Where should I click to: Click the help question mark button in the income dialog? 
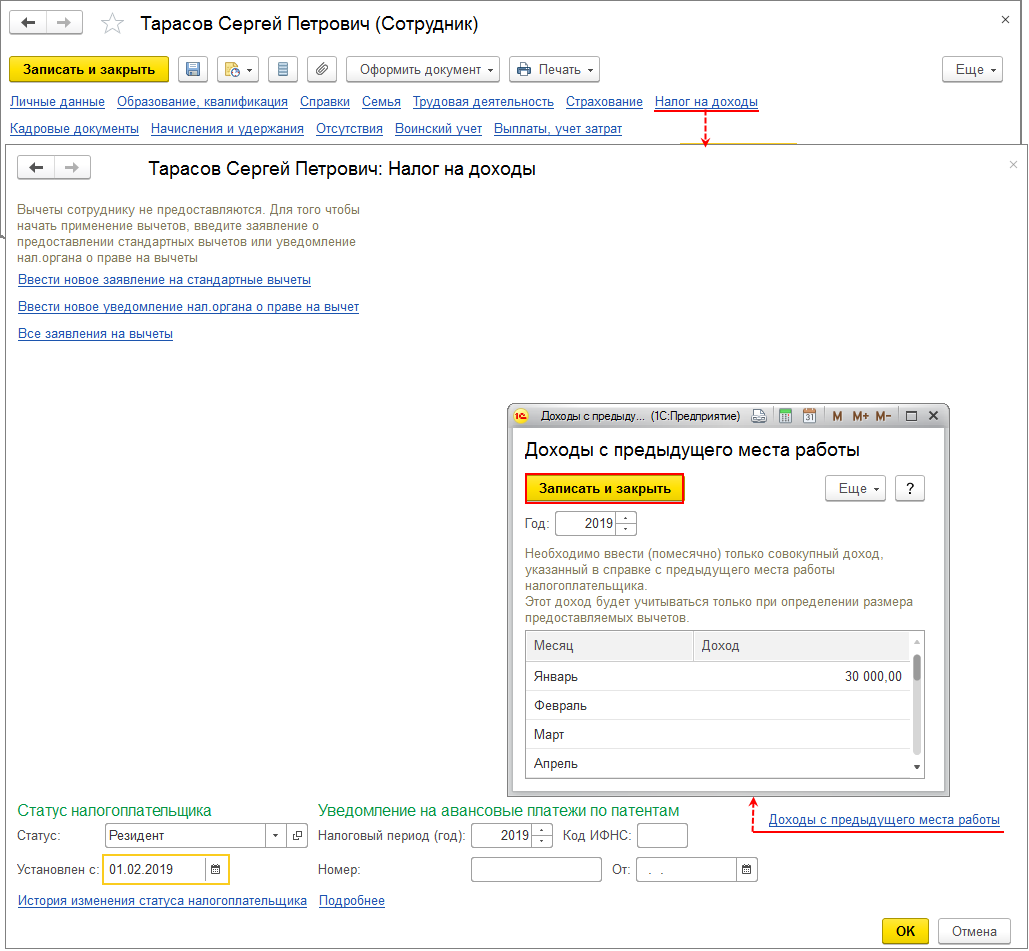tap(909, 488)
